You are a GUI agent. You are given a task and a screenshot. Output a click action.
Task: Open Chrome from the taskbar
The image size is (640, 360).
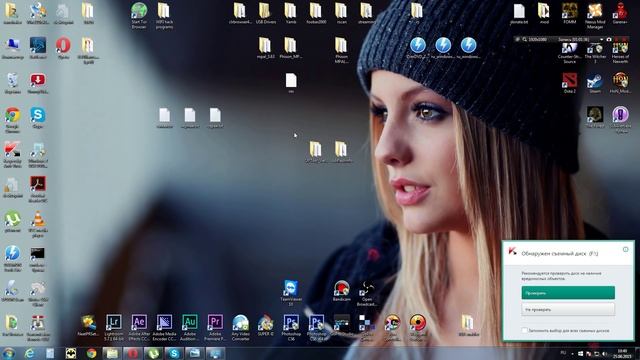click(91, 353)
